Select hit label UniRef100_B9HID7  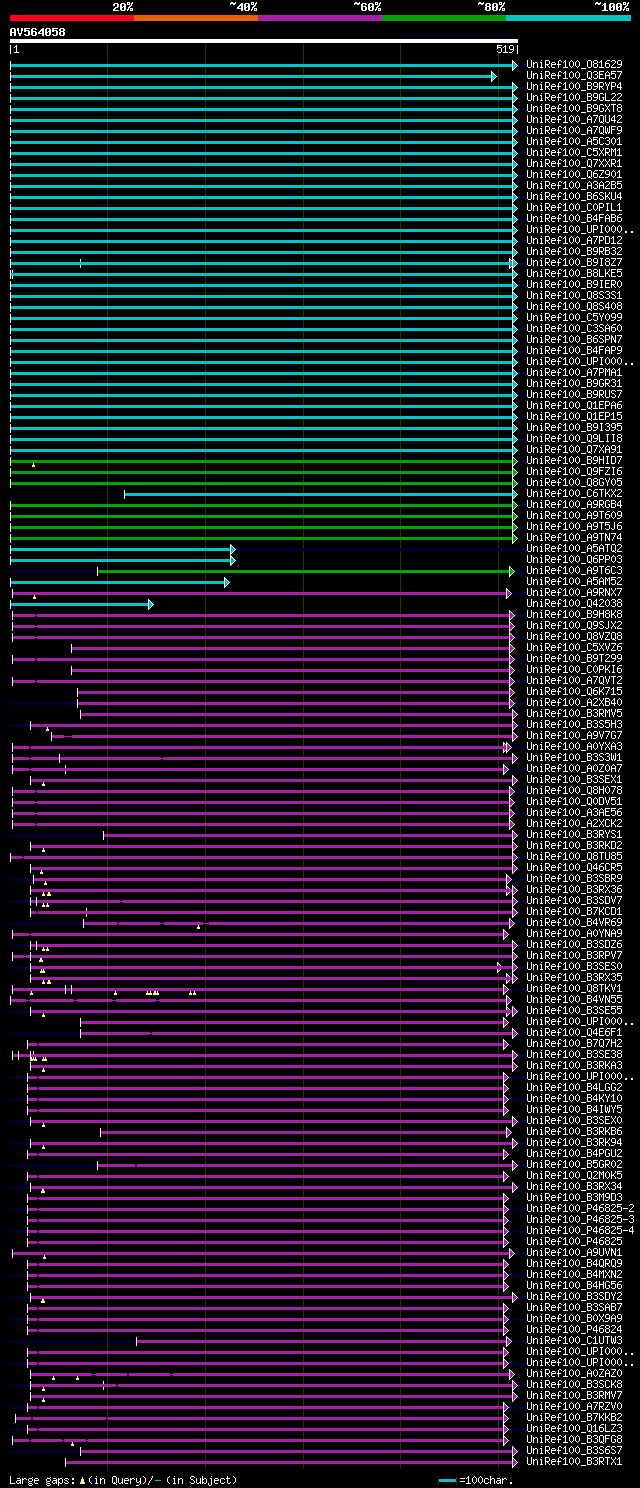574,460
